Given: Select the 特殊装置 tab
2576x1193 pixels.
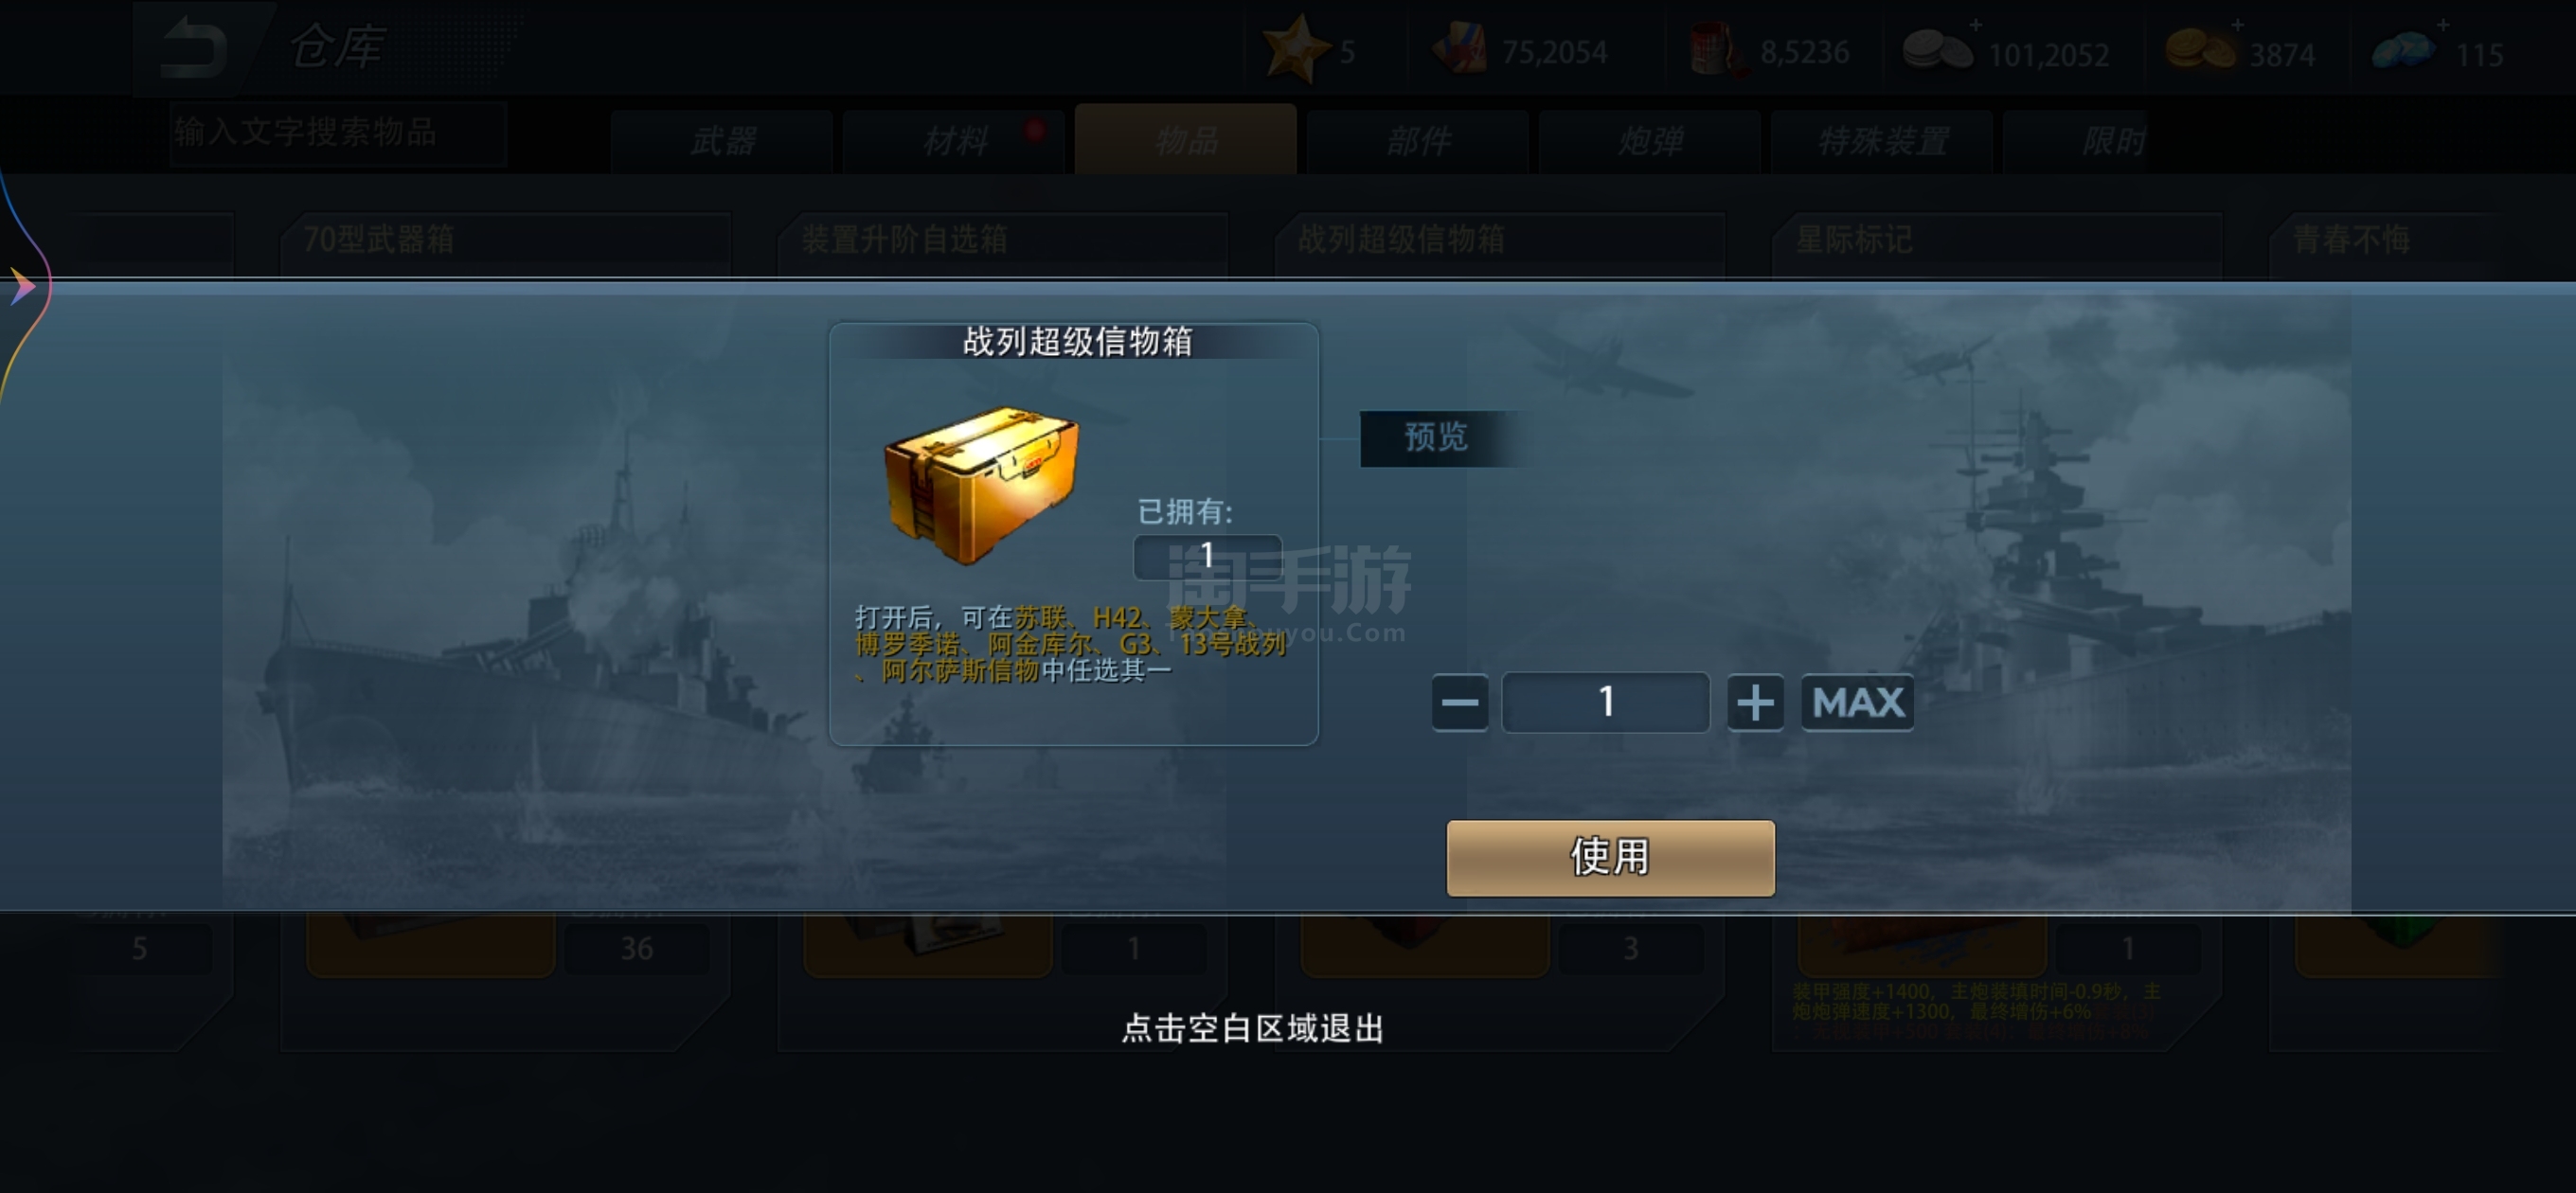Looking at the screenshot, I should tap(1882, 141).
